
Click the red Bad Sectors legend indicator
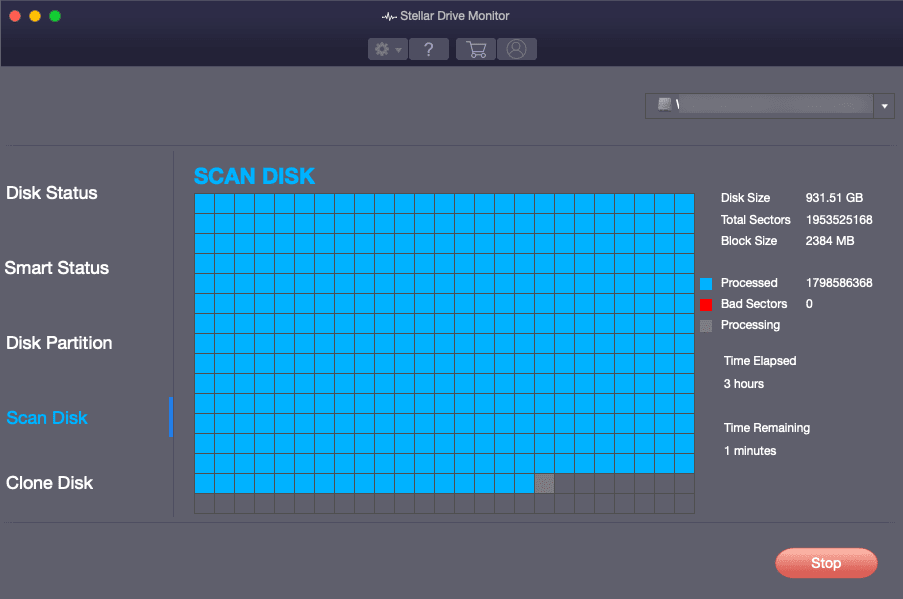[708, 304]
